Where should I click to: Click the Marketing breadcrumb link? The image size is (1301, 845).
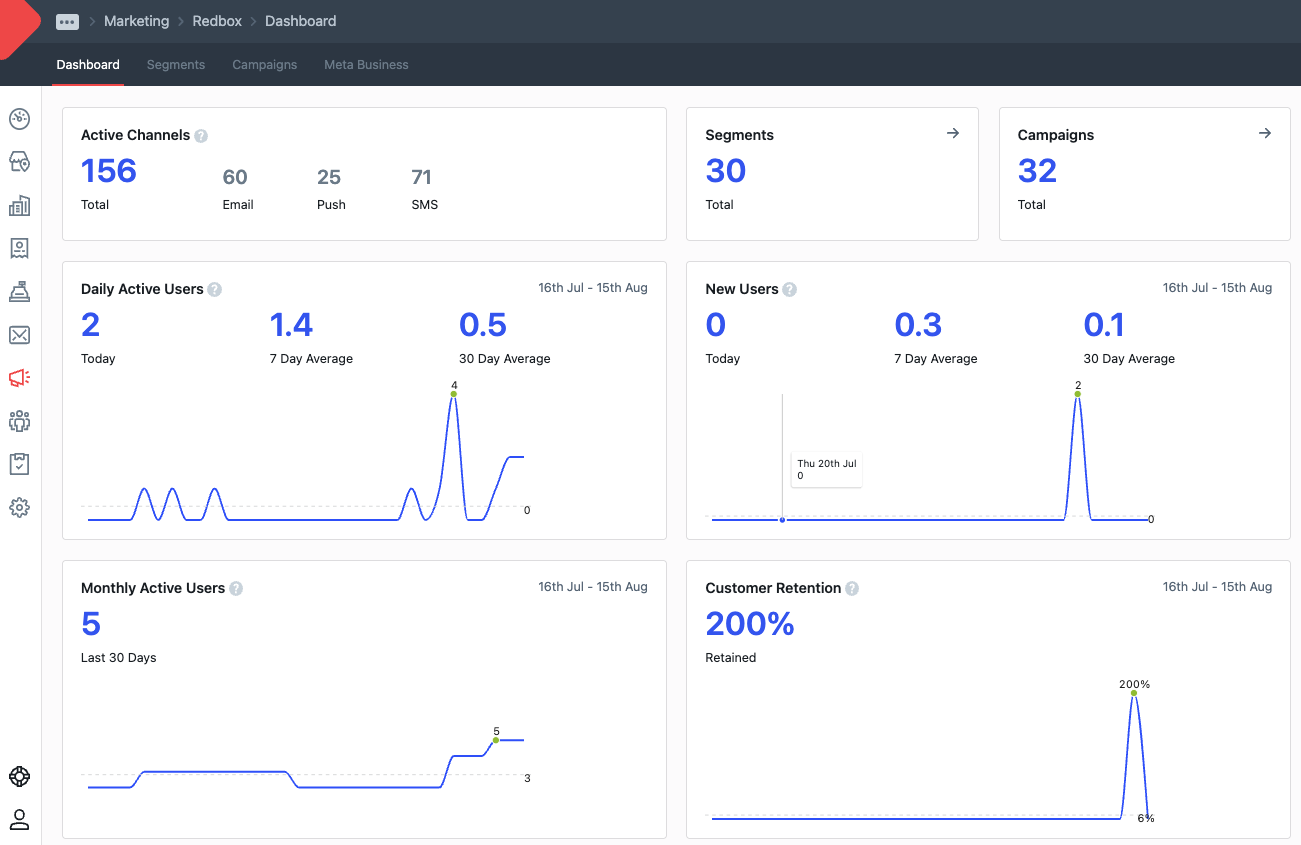pyautogui.click(x=136, y=21)
